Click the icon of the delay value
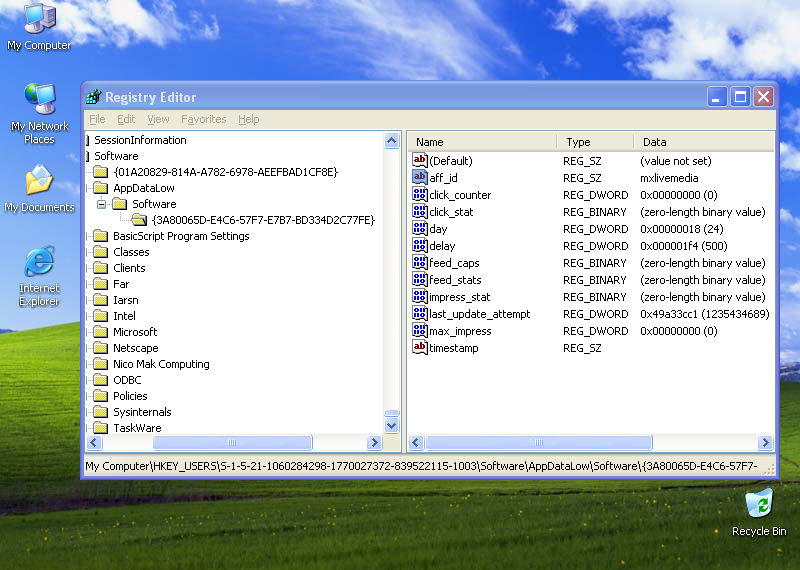This screenshot has height=570, width=800. [x=419, y=245]
